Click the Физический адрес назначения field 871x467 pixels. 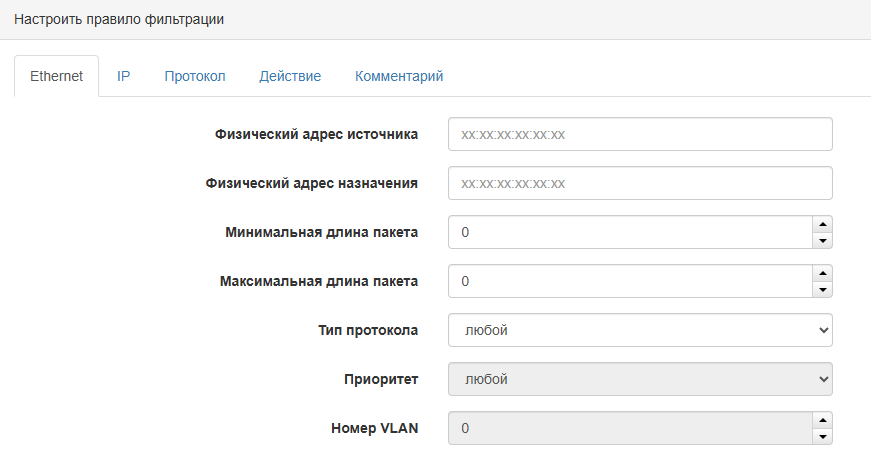pos(640,183)
